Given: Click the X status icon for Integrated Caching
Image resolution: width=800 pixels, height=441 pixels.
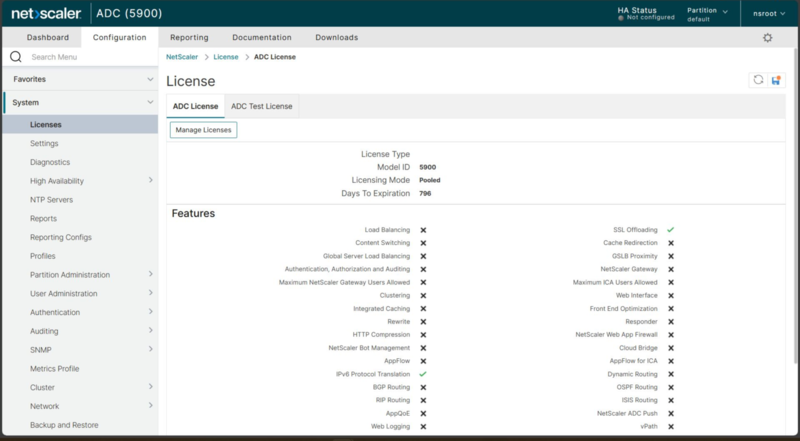Looking at the screenshot, I should [x=423, y=309].
